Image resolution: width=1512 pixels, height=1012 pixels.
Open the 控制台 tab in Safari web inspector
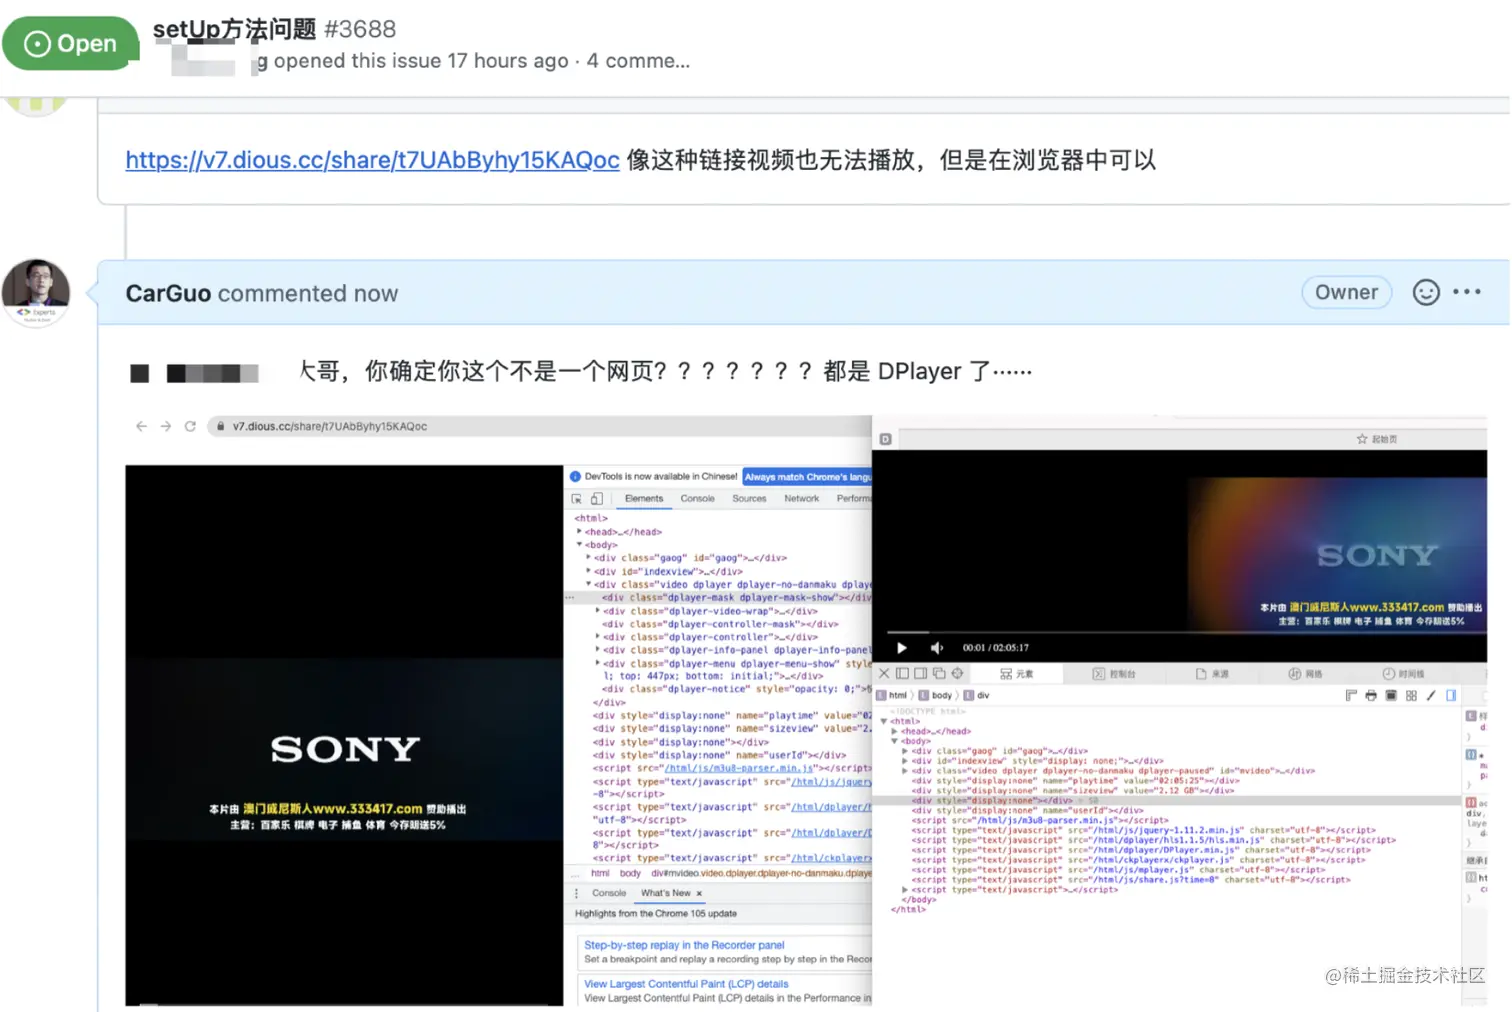click(1114, 674)
